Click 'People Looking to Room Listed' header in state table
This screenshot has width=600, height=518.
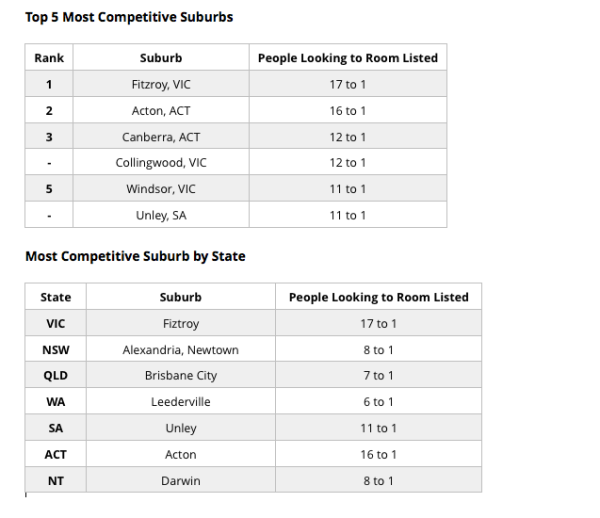coord(378,297)
